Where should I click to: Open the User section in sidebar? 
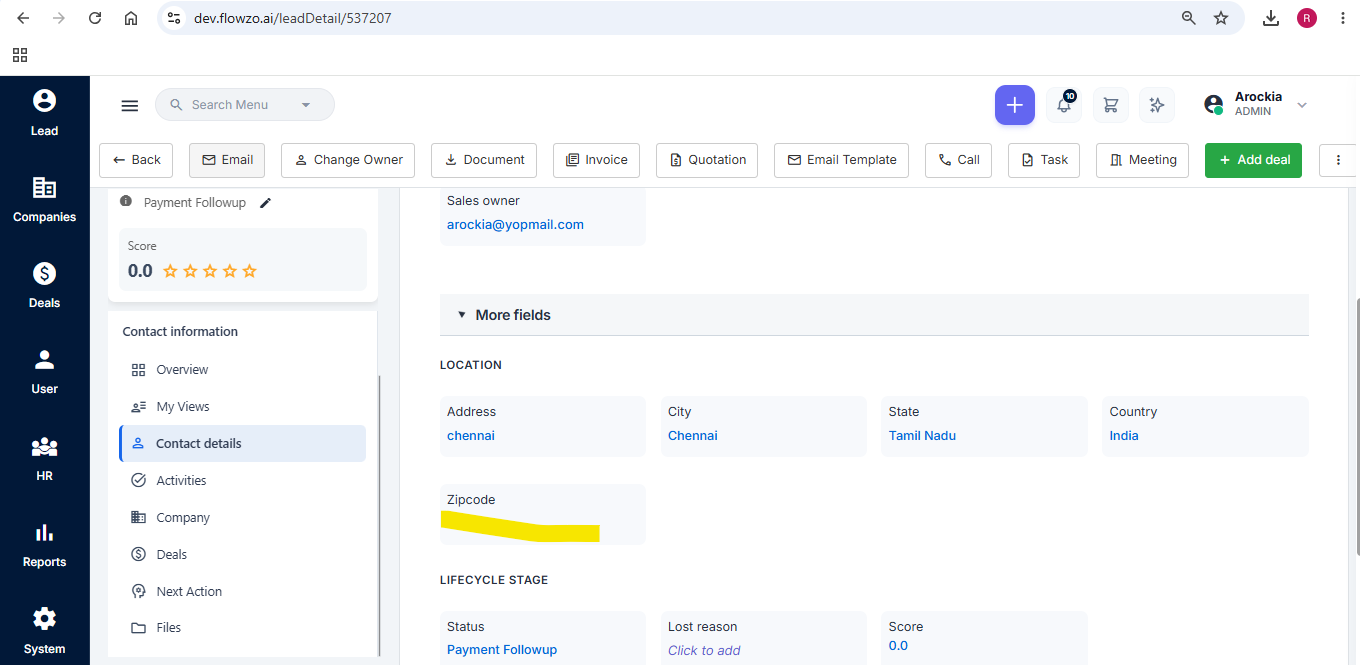[x=44, y=372]
